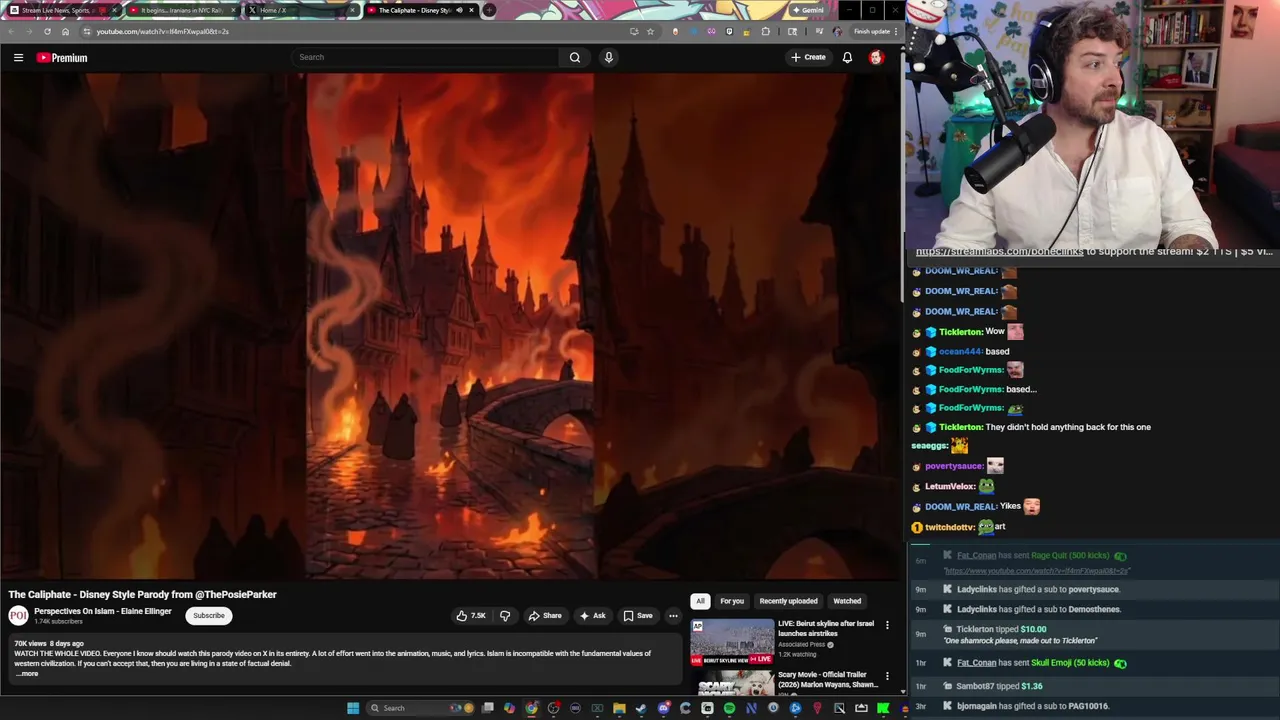Open Windows Start menu

point(353,708)
